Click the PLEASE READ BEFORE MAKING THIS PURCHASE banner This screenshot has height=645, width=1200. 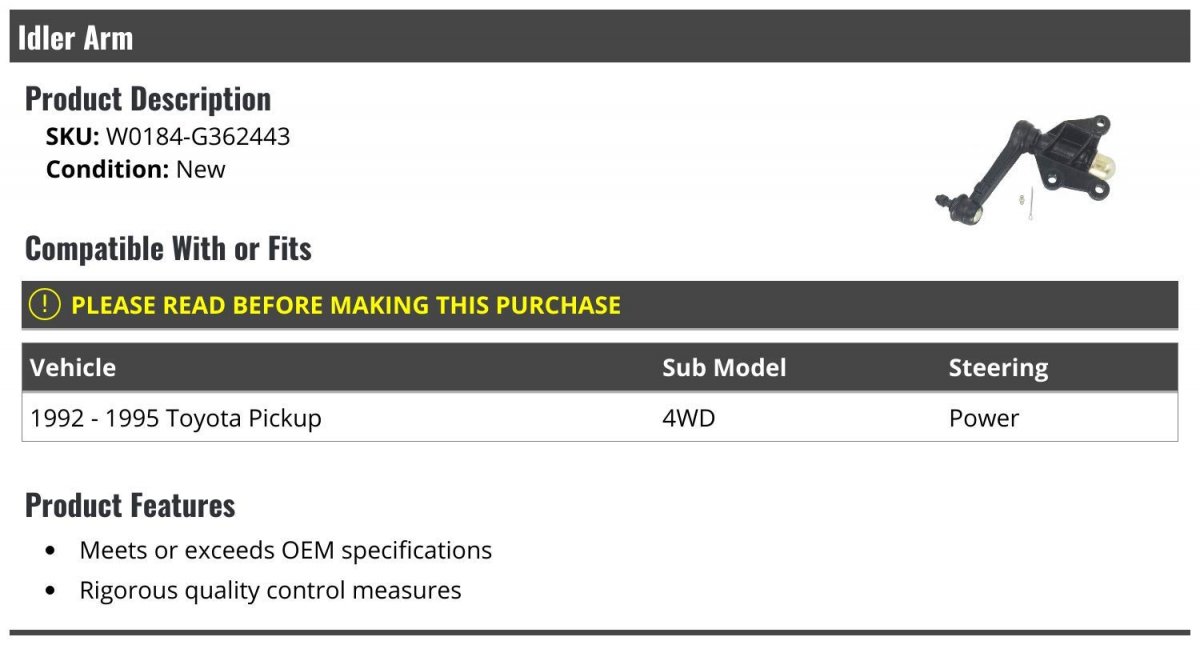pyautogui.click(x=600, y=305)
